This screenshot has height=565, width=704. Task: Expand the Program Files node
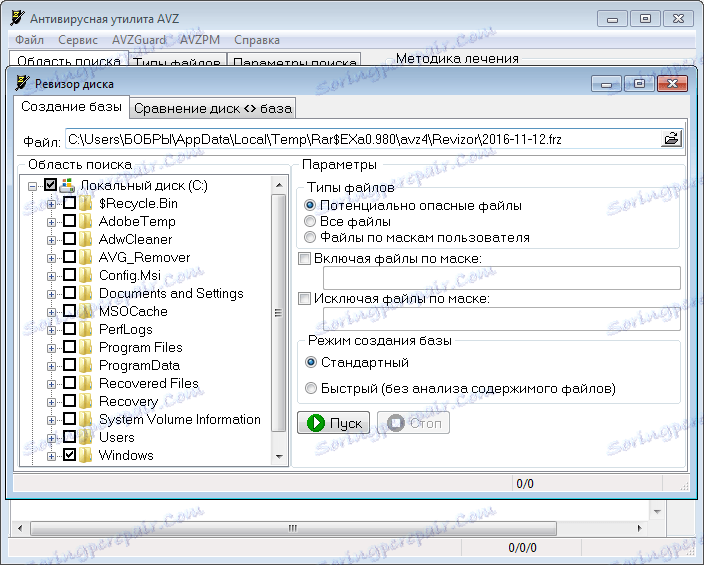(x=51, y=348)
